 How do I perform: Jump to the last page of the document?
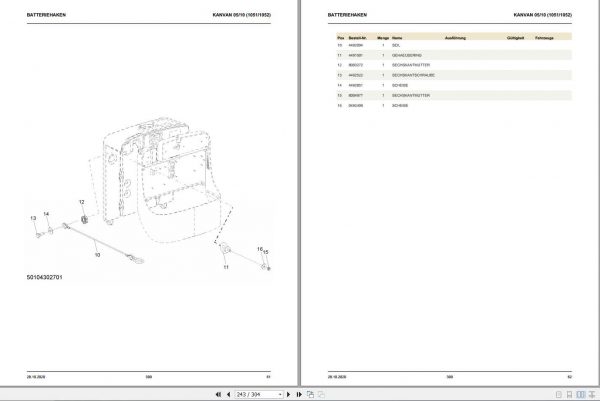click(x=299, y=394)
